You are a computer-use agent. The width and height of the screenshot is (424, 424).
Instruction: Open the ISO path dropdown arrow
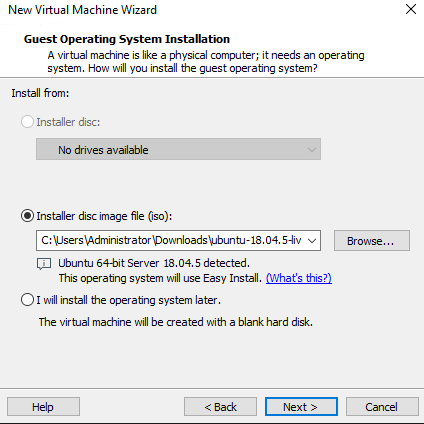coord(312,240)
